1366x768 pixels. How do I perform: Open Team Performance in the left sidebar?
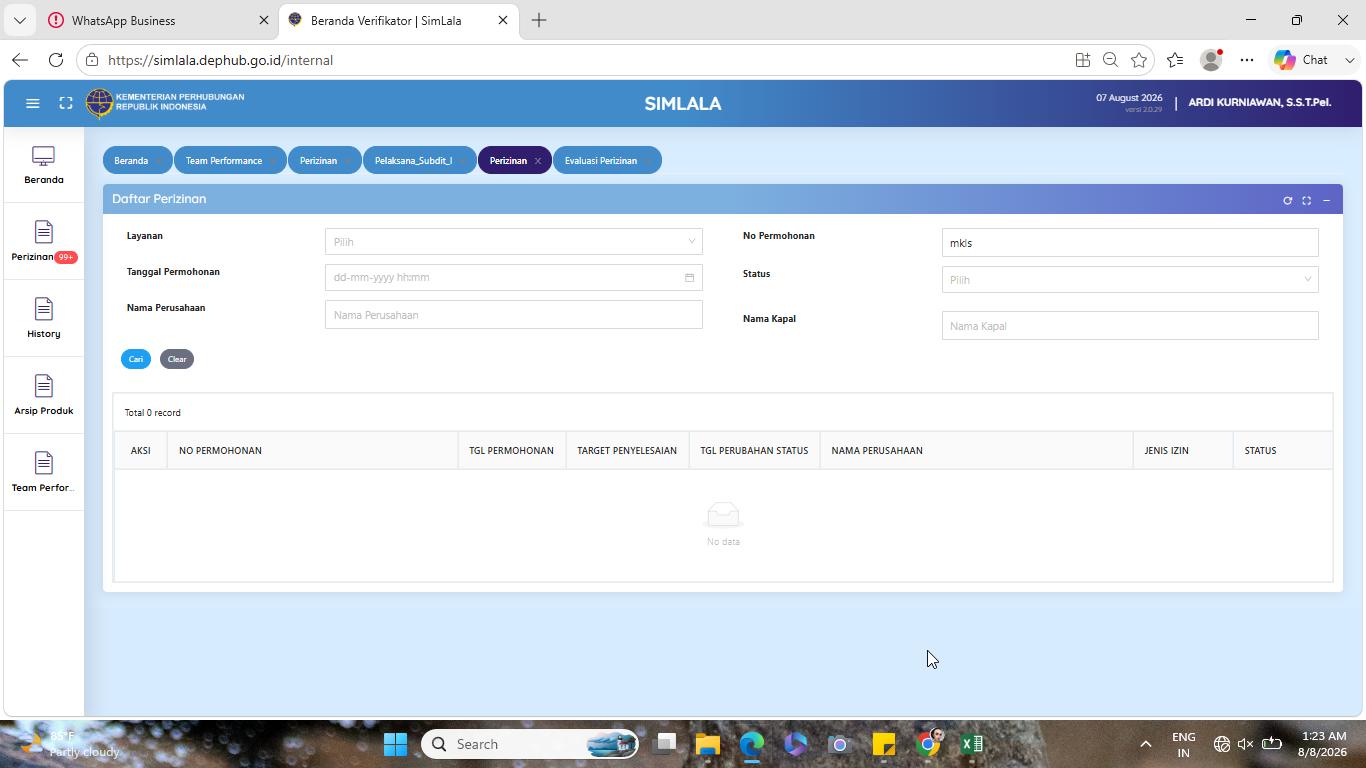(x=44, y=473)
